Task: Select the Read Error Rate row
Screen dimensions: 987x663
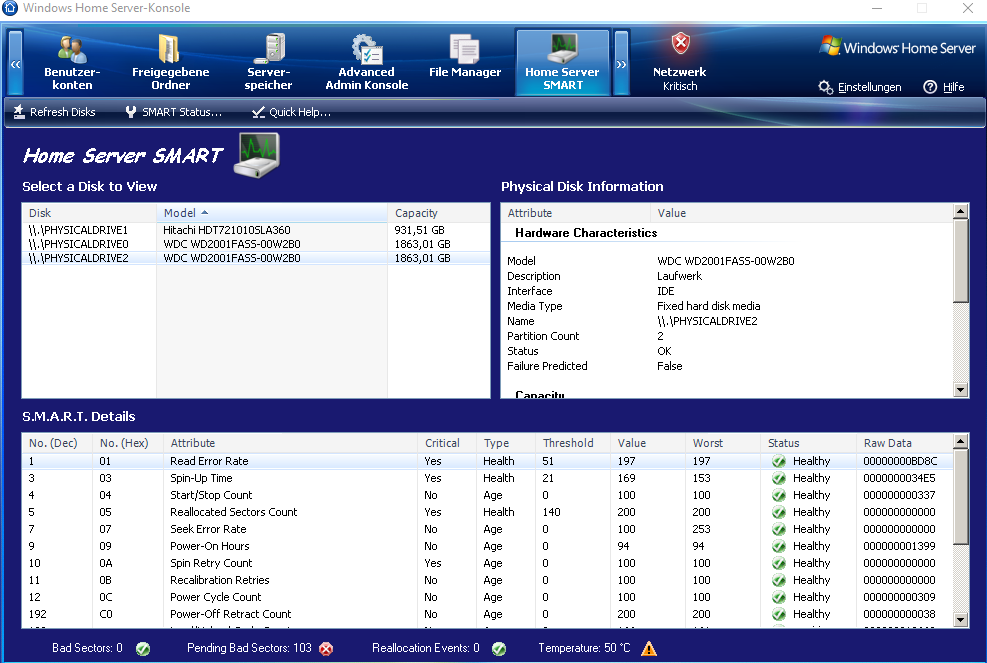Action: [488, 461]
